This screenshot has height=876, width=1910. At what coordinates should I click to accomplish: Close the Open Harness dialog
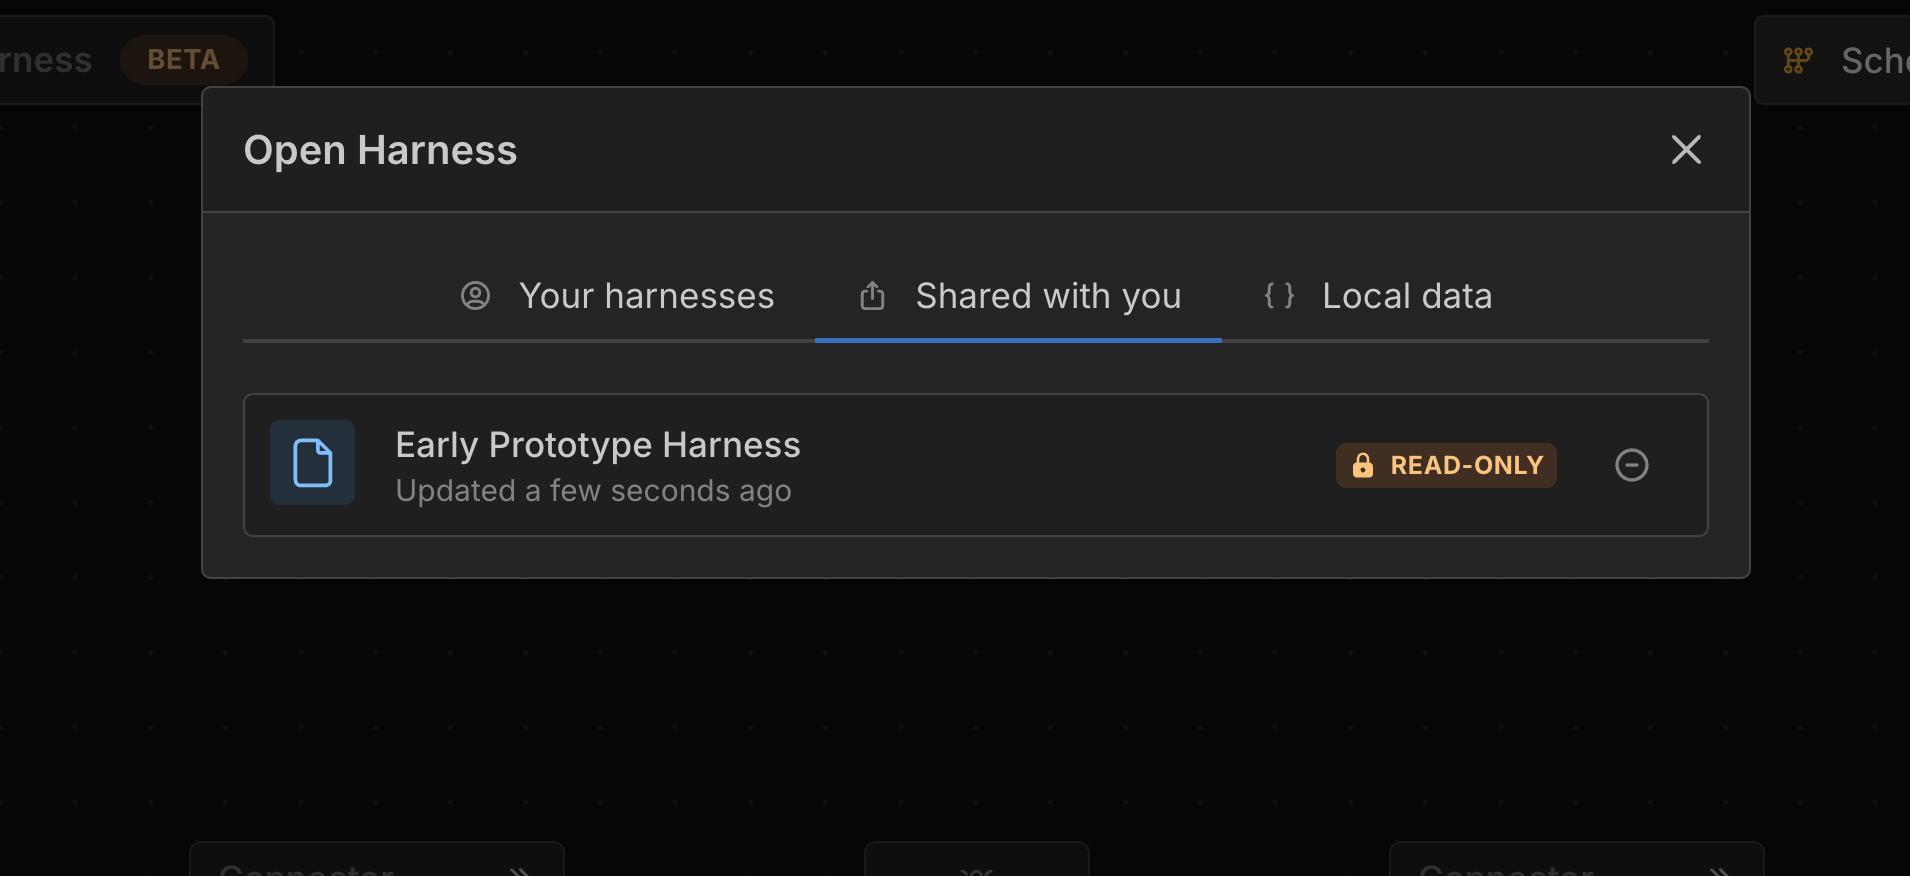[x=1686, y=150]
